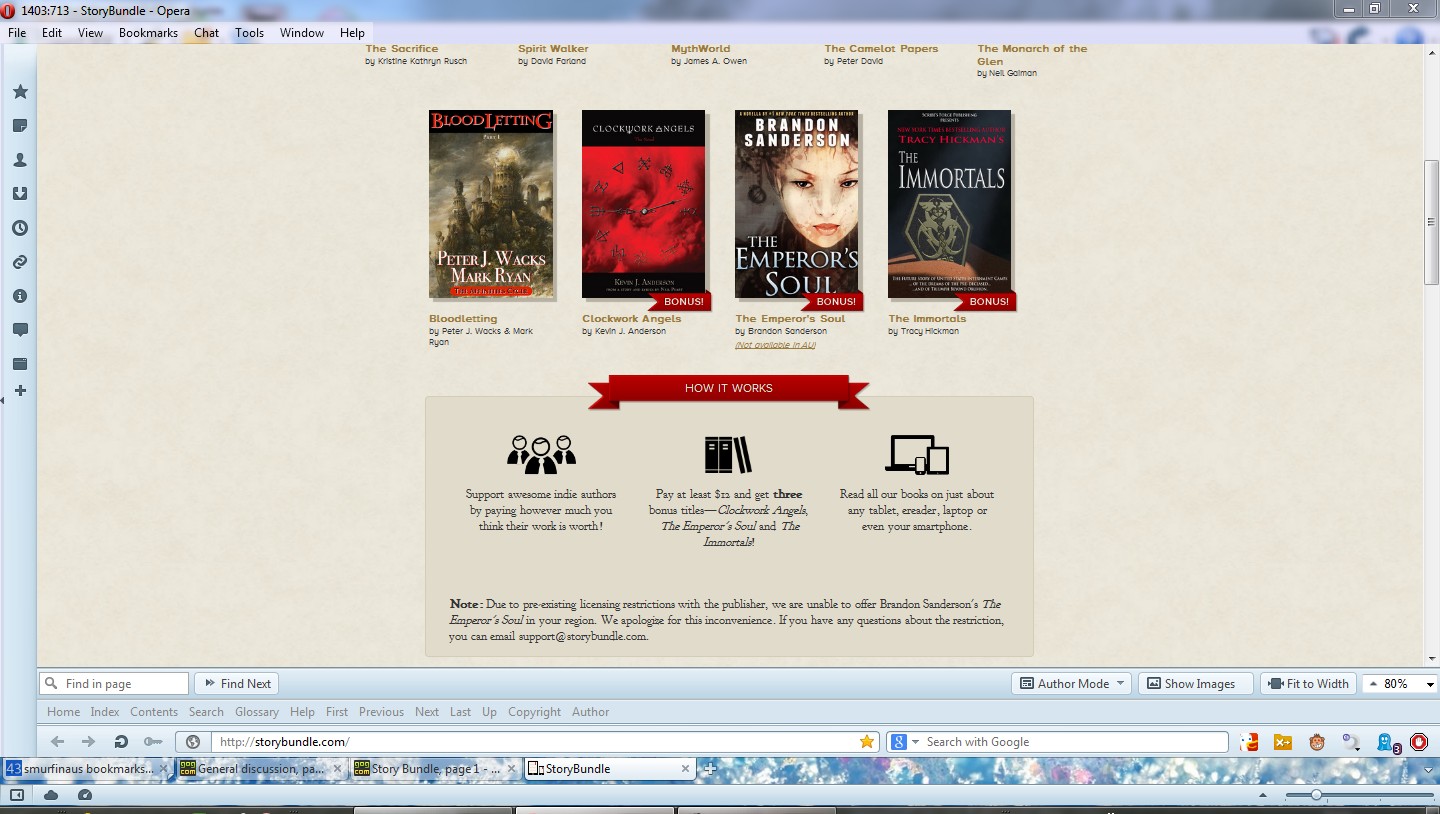Open the Tools menu
Image resolution: width=1440 pixels, height=814 pixels.
[x=249, y=33]
